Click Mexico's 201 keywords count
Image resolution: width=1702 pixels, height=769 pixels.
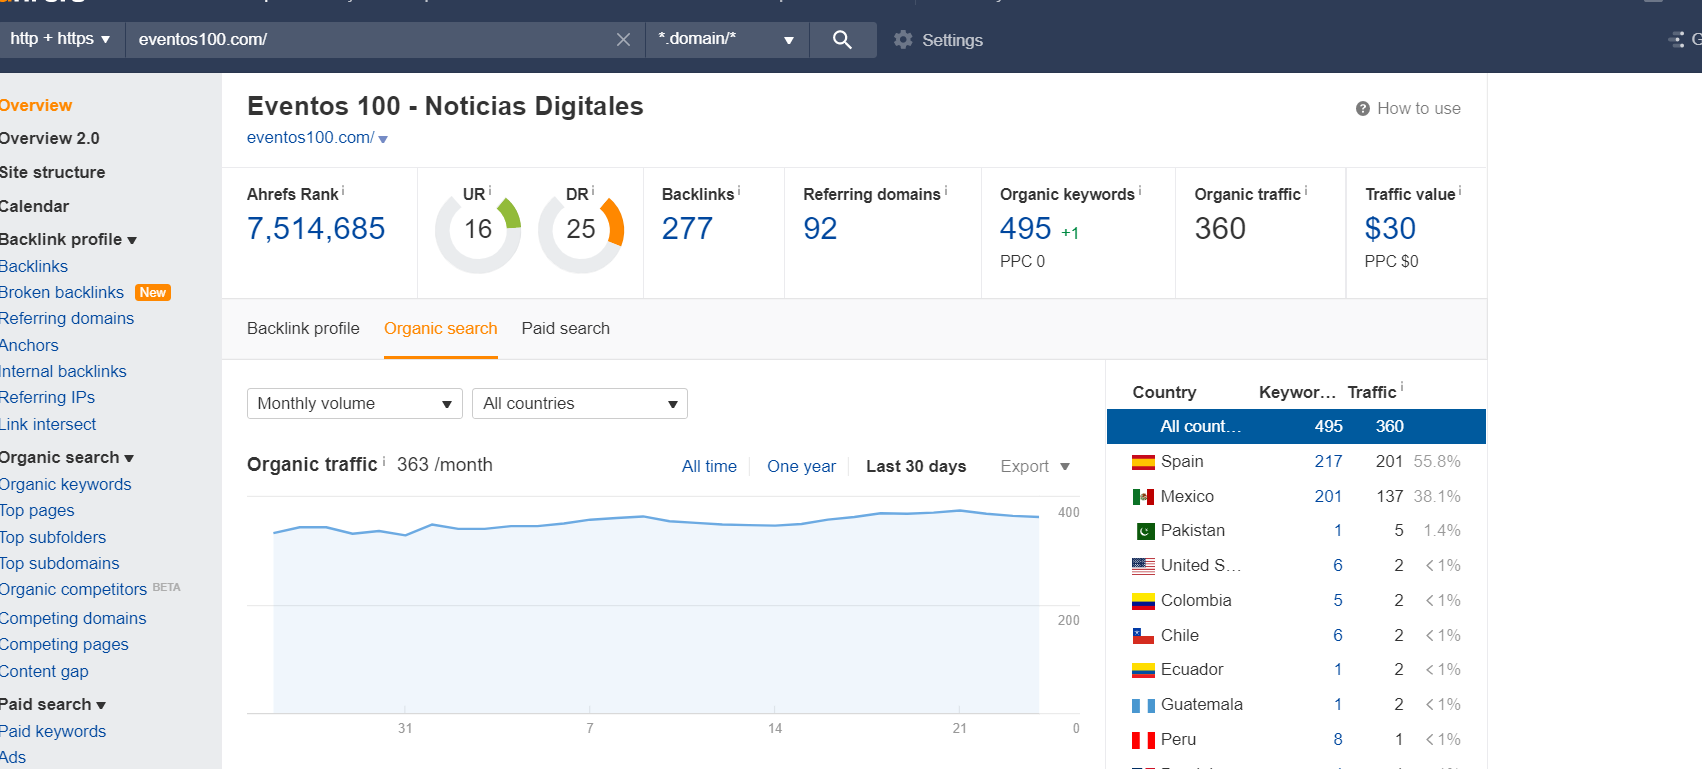[x=1328, y=497]
